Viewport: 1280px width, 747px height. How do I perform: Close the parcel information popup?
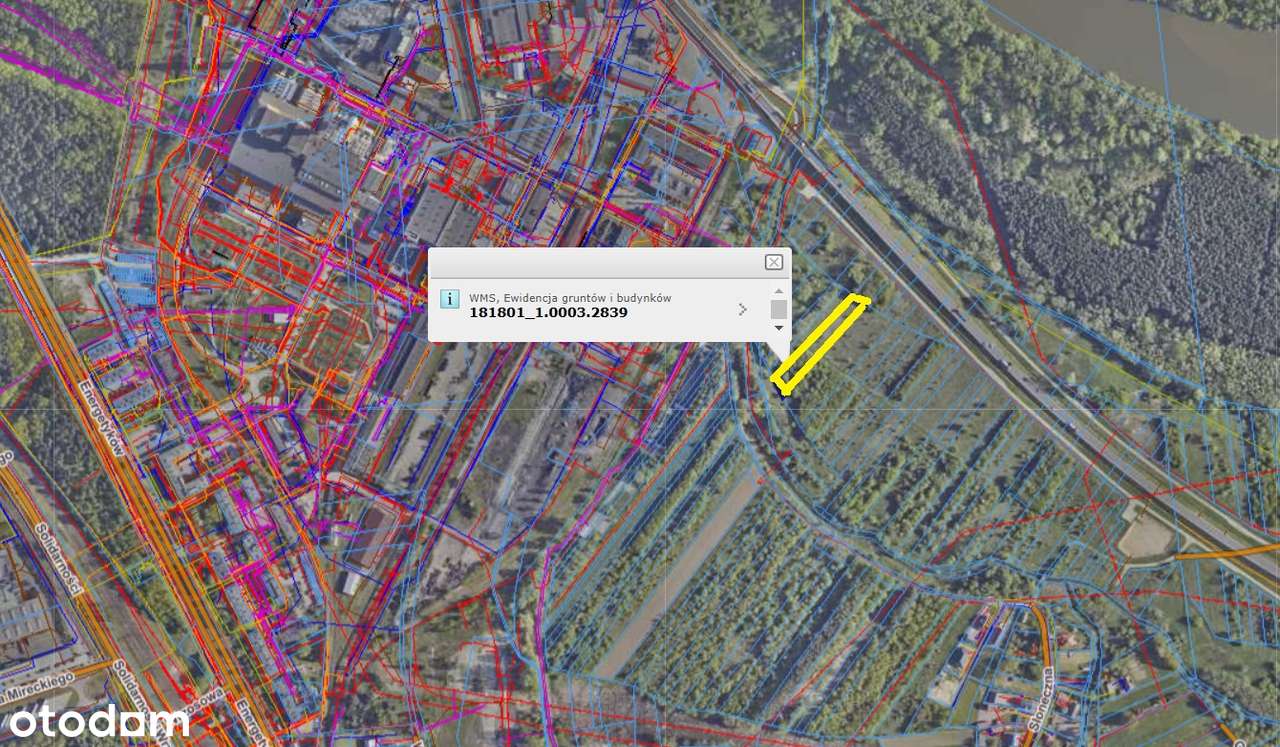click(773, 262)
